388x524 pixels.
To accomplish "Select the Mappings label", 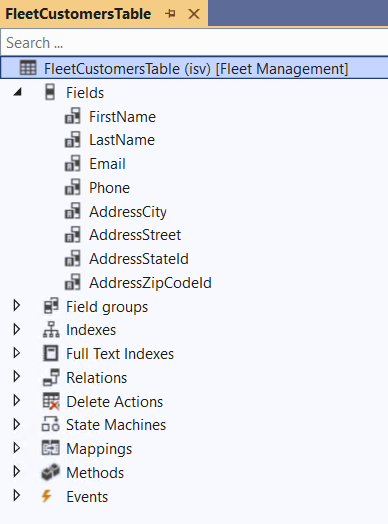I will pos(99,449).
